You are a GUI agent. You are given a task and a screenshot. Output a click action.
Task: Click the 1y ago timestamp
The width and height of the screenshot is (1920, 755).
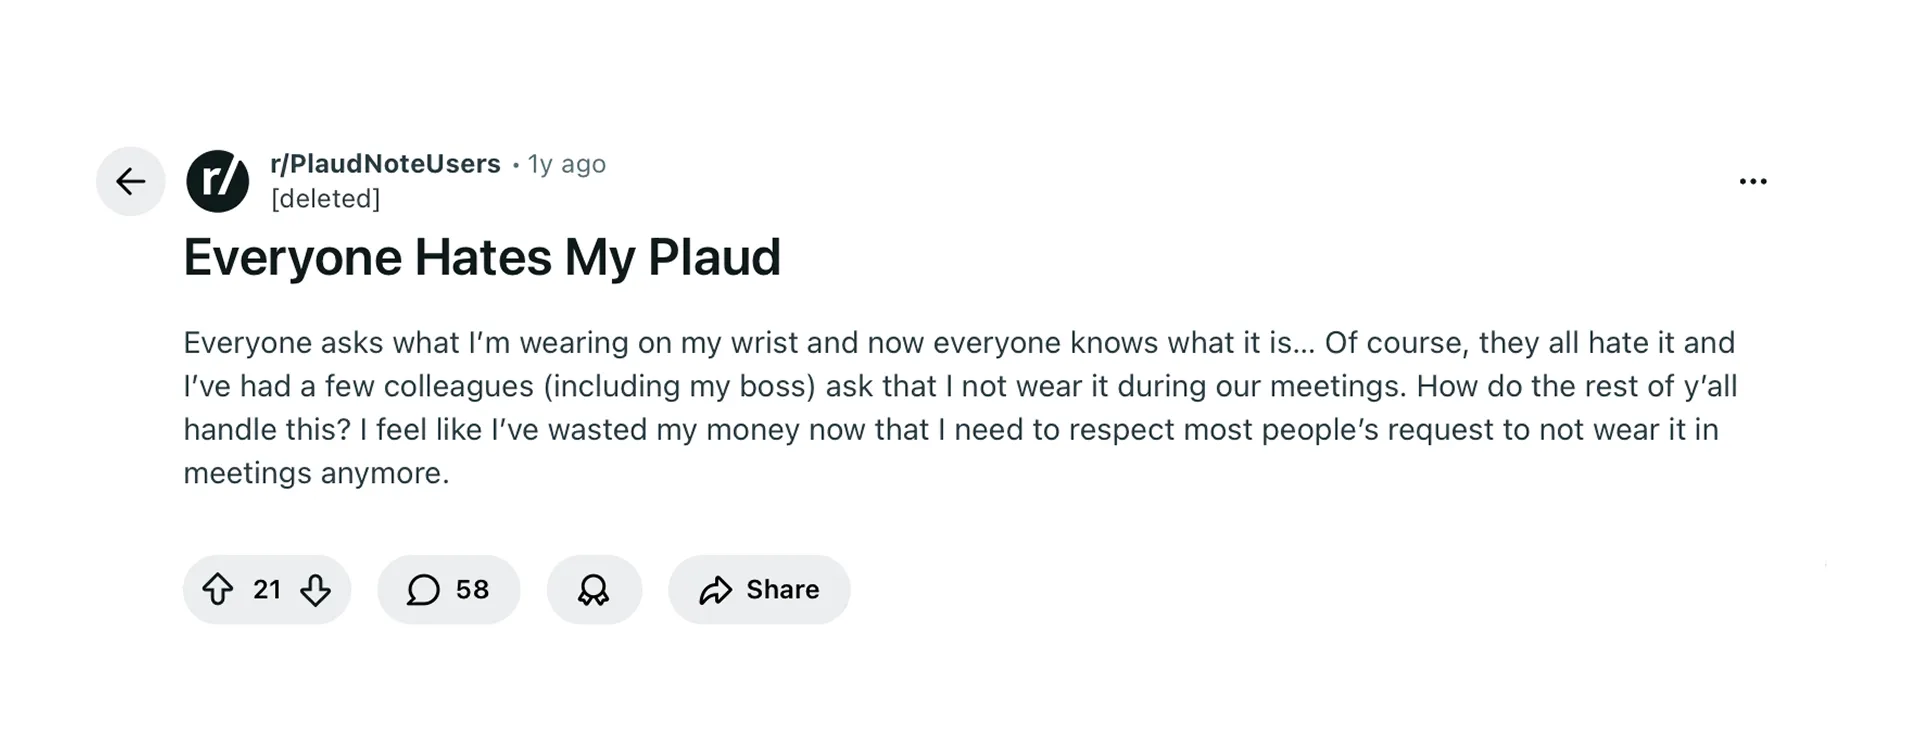click(x=566, y=163)
